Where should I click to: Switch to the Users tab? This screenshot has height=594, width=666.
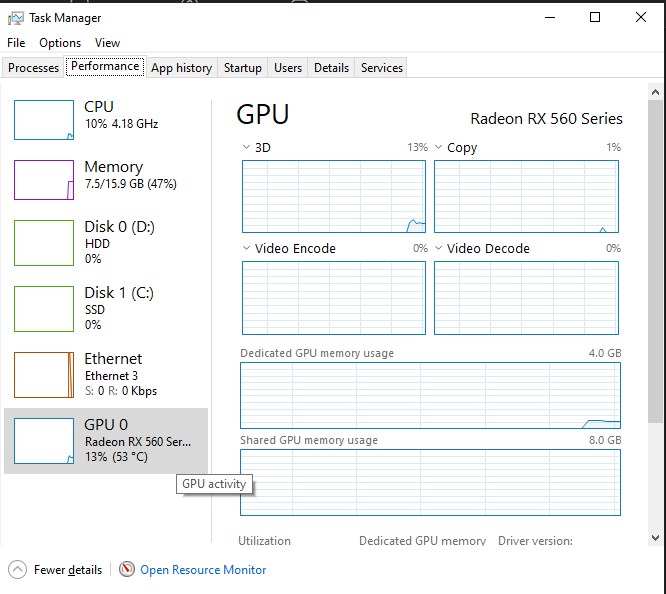pyautogui.click(x=288, y=68)
